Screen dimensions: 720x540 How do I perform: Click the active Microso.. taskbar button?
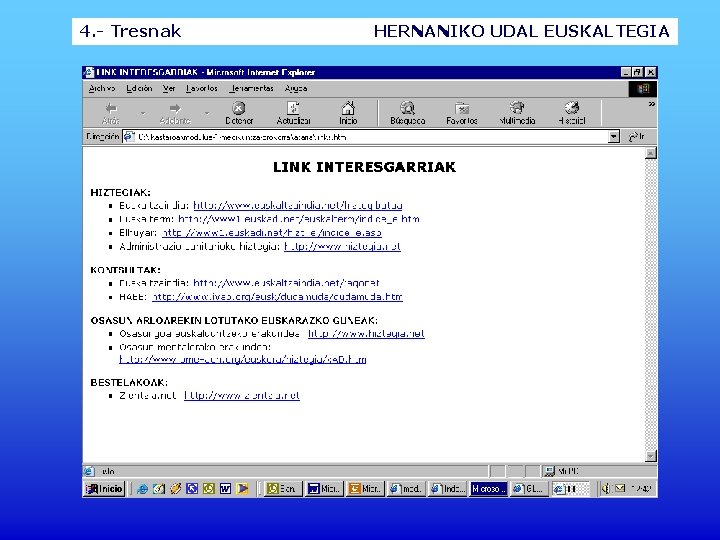coord(489,489)
